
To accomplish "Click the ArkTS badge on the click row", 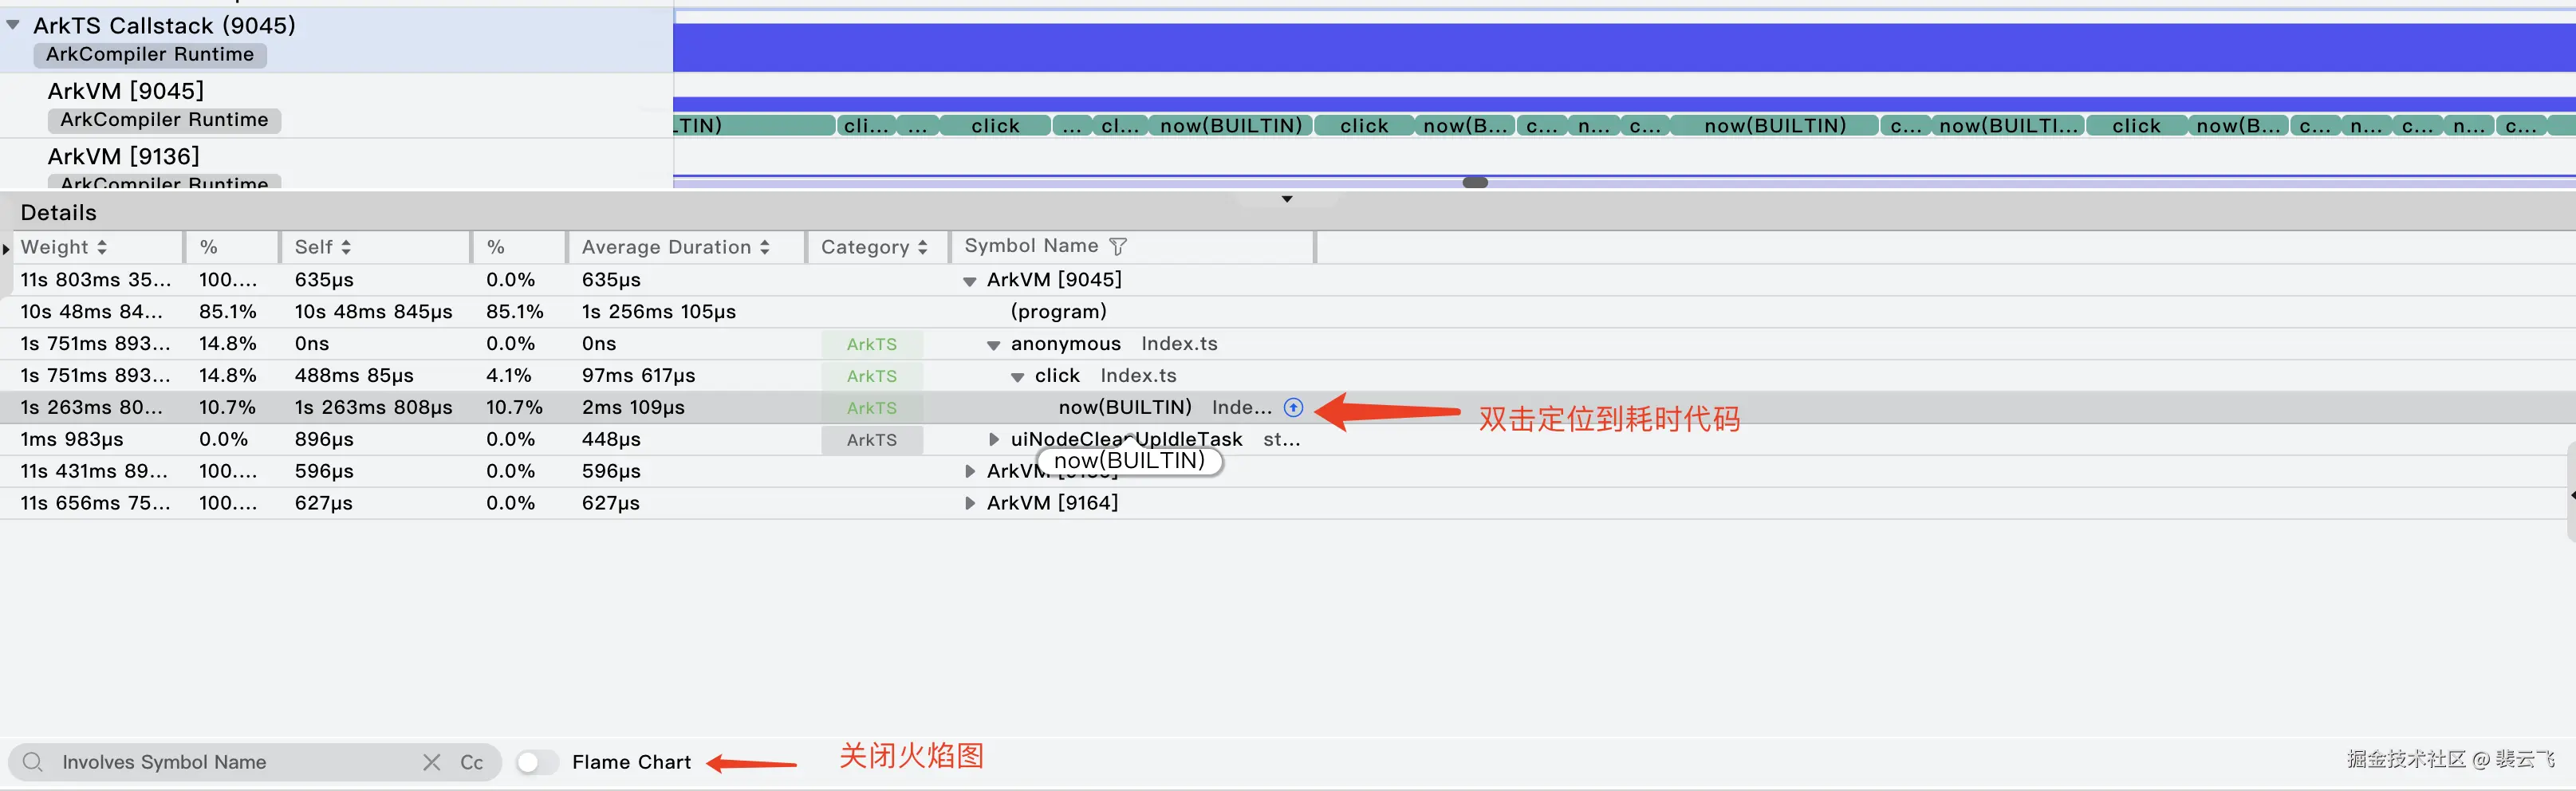I will (x=872, y=376).
